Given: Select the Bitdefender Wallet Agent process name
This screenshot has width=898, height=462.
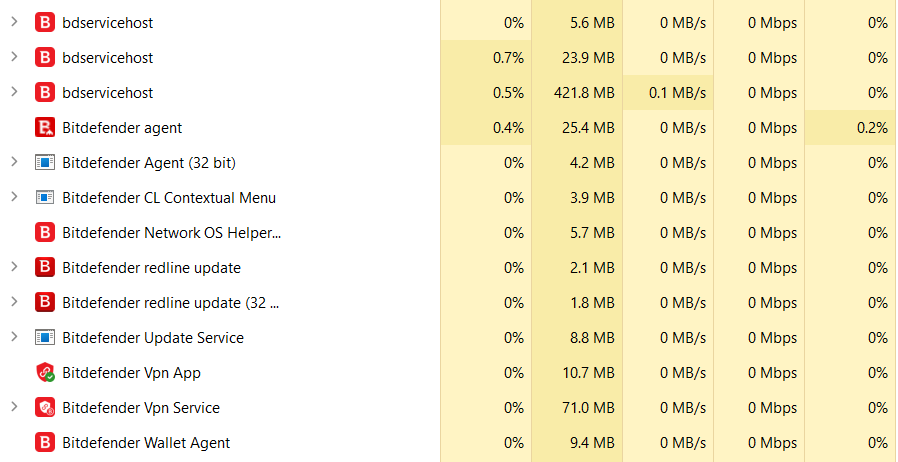Looking at the screenshot, I should click(x=146, y=443).
